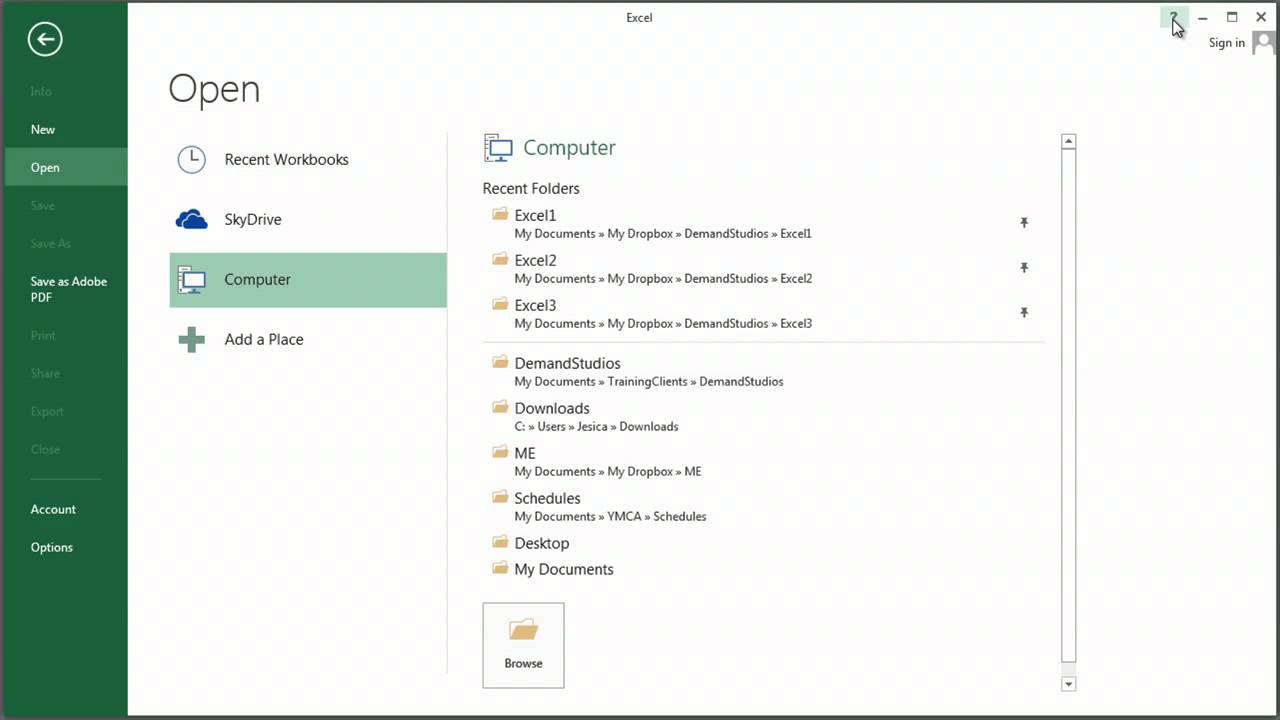Click the Excel2 folder icon
Screen dimensions: 1280x720
click(x=500, y=259)
